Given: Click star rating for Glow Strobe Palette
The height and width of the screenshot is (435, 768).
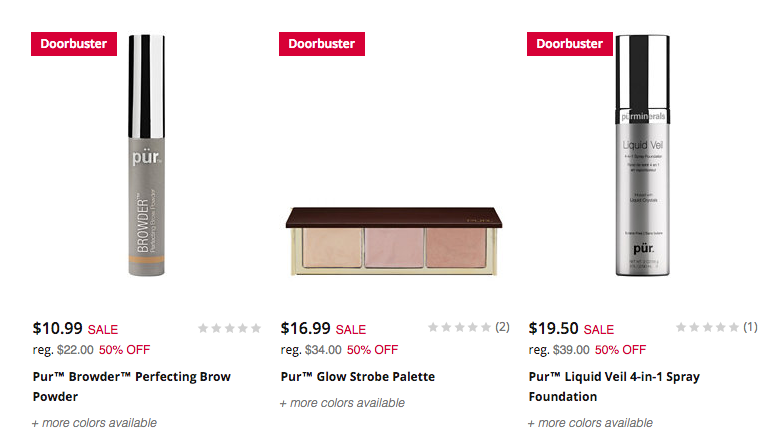Looking at the screenshot, I should 459,327.
